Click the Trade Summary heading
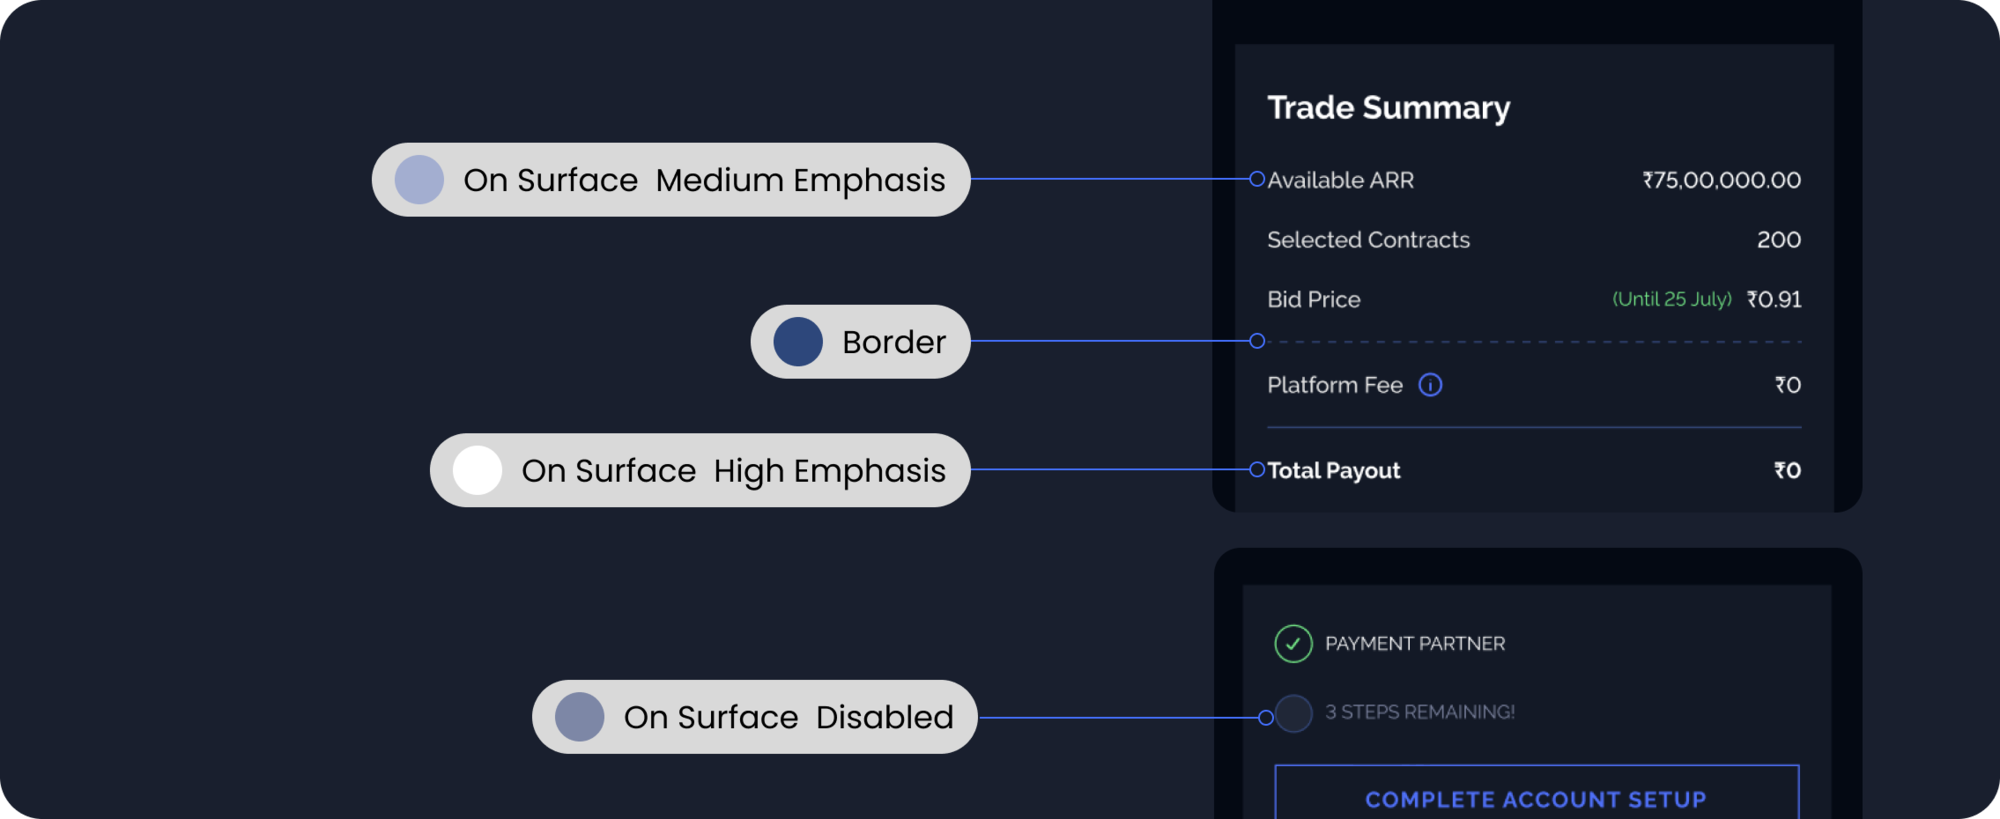2000x819 pixels. (x=1388, y=108)
